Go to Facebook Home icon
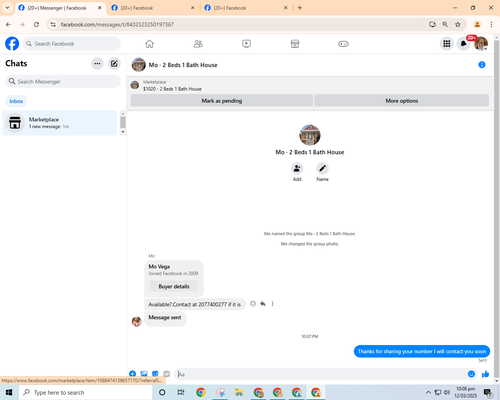 [x=149, y=44]
